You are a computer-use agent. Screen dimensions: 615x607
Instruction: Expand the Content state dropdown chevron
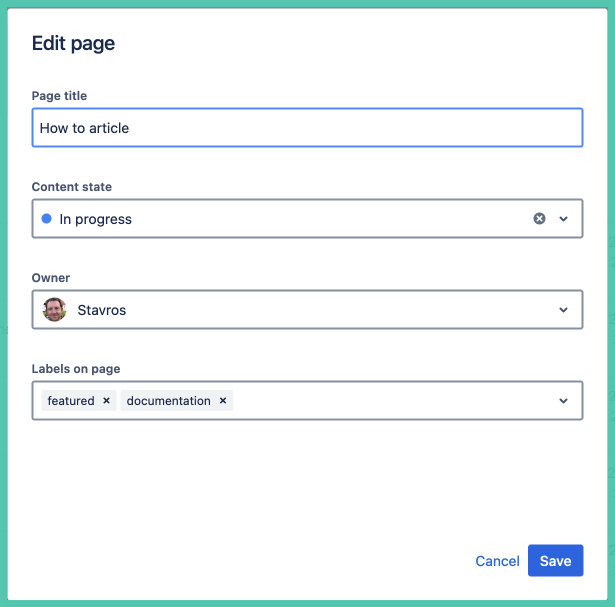point(564,219)
